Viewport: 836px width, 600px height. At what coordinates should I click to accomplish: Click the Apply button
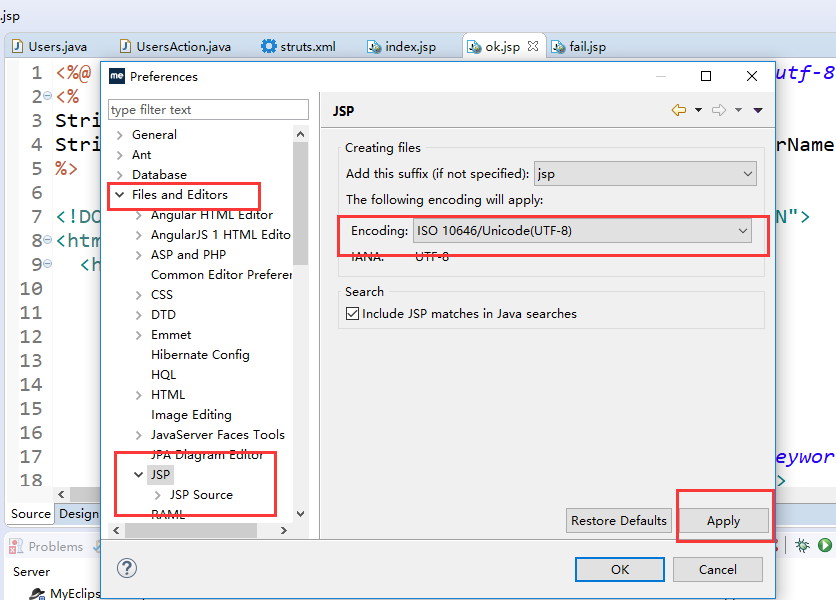723,521
